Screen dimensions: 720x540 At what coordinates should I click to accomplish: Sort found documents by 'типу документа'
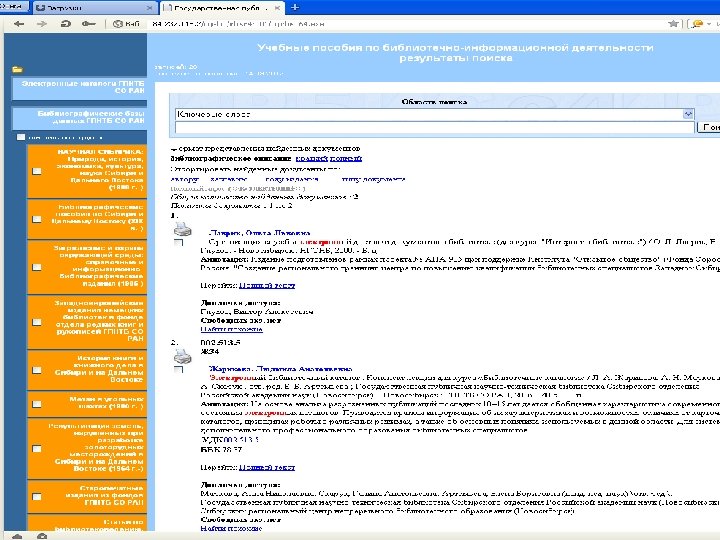click(x=374, y=179)
